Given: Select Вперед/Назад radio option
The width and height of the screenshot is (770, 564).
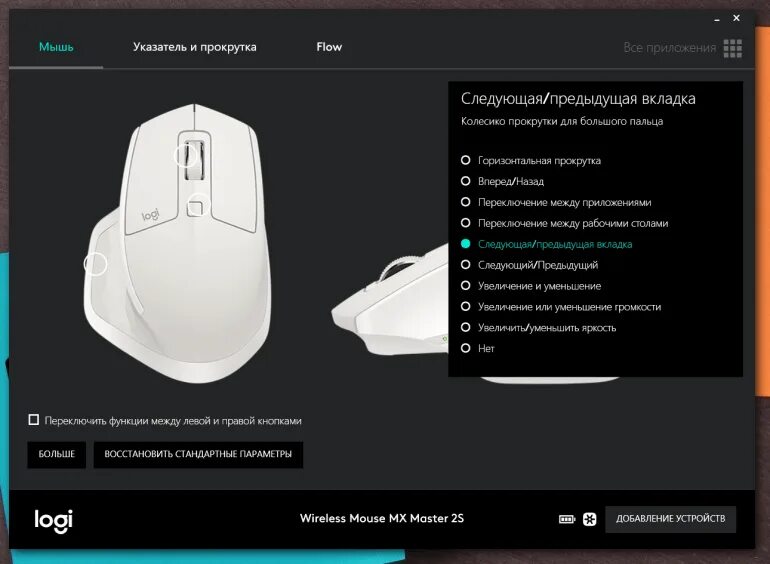Looking at the screenshot, I should coord(502,181).
